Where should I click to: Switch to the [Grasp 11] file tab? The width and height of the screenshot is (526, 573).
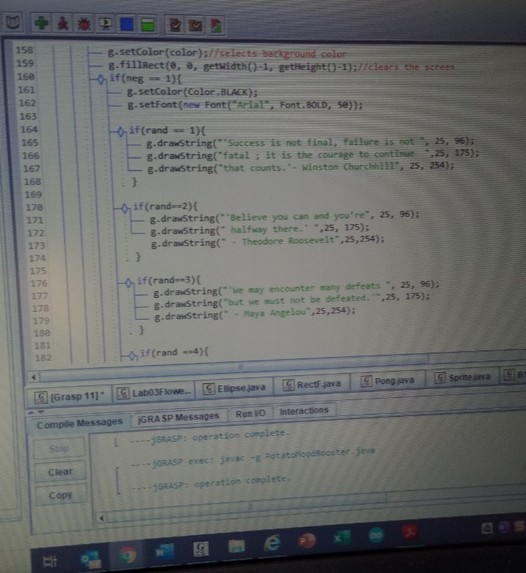pyautogui.click(x=69, y=396)
